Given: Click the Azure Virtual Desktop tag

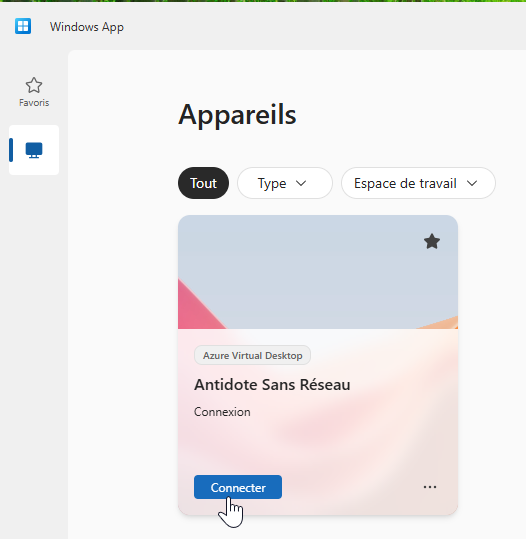Looking at the screenshot, I should (252, 355).
